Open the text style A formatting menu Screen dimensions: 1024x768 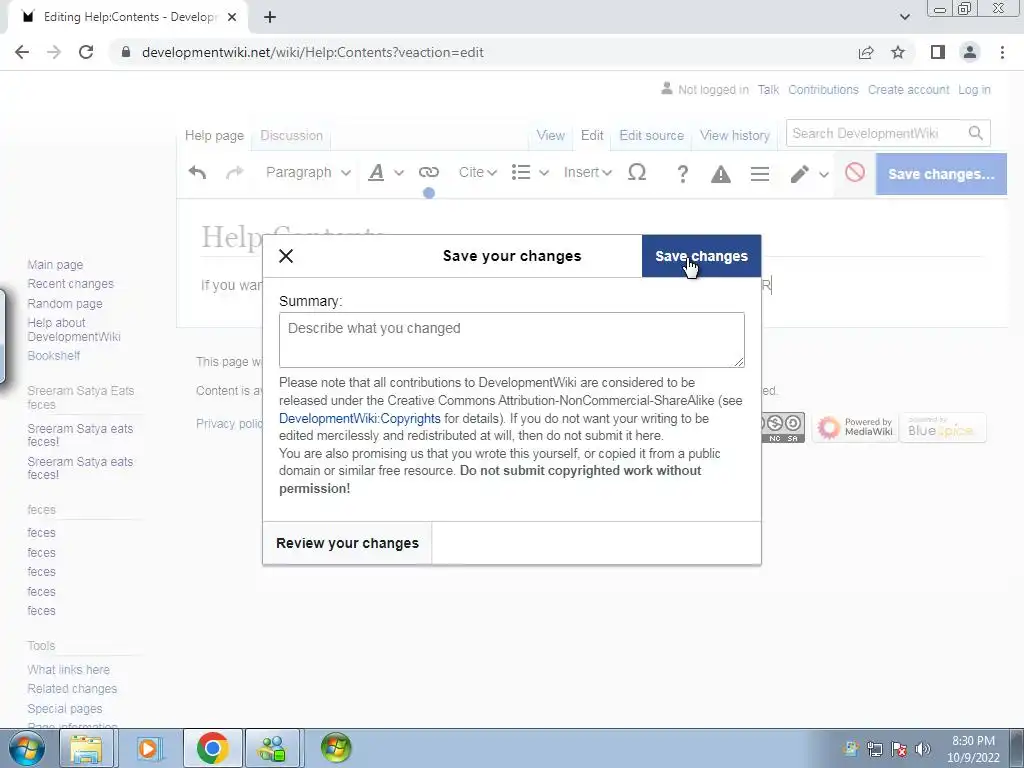[385, 172]
